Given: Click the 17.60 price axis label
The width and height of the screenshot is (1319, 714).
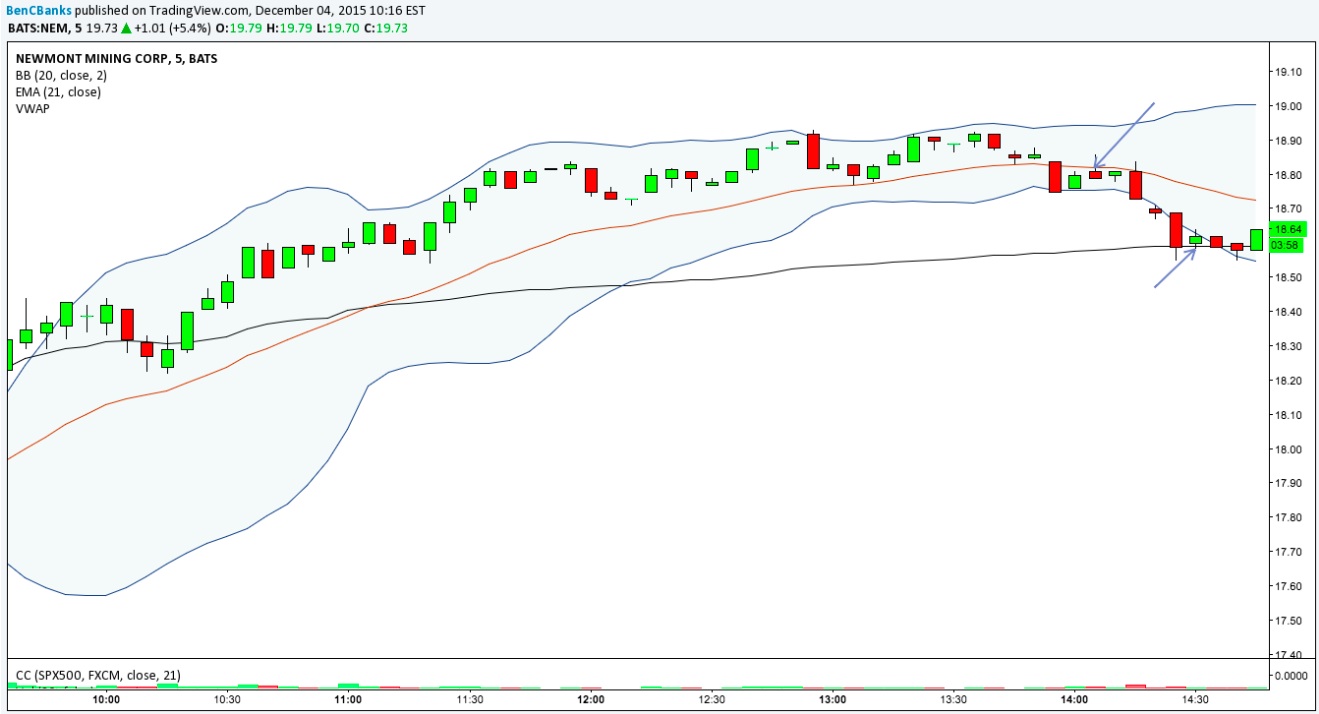Looking at the screenshot, I should (x=1289, y=586).
